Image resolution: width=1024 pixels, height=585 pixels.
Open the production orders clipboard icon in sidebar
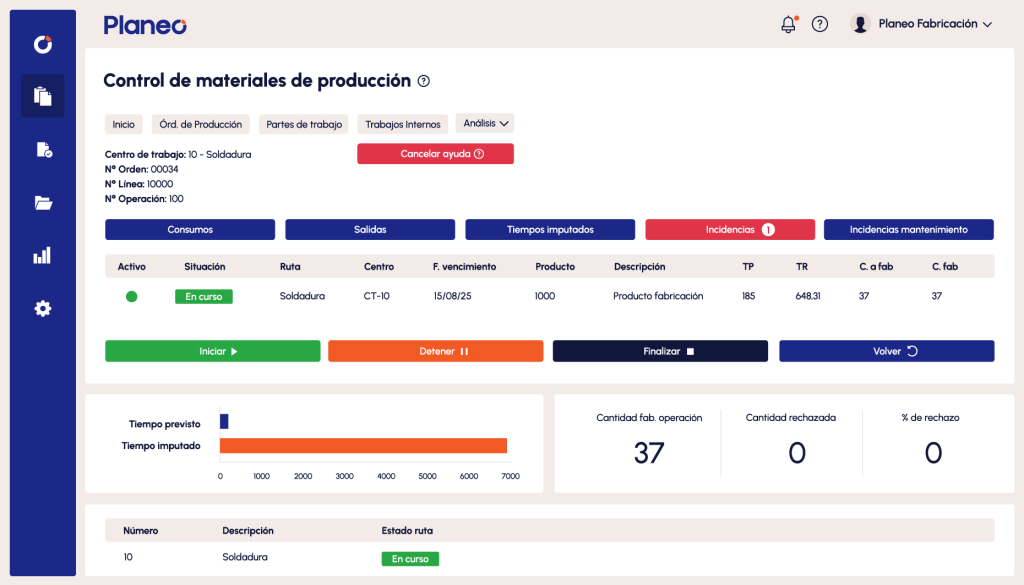(42, 96)
